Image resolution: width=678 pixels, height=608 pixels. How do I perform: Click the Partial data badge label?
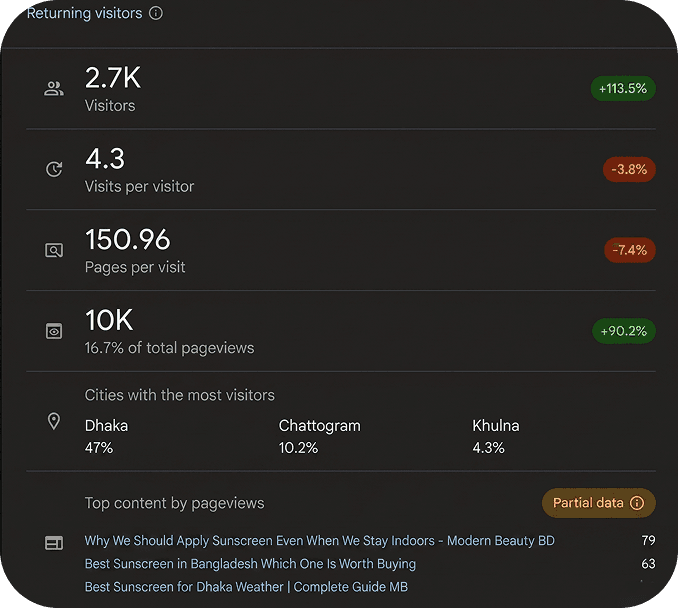[588, 503]
